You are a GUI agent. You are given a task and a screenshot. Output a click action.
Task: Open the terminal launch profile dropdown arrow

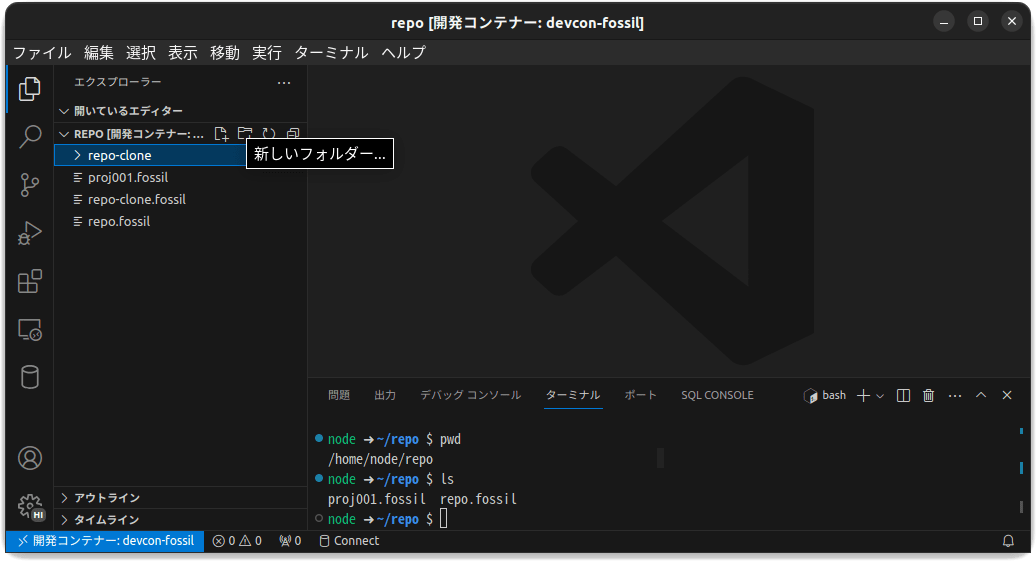[880, 395]
